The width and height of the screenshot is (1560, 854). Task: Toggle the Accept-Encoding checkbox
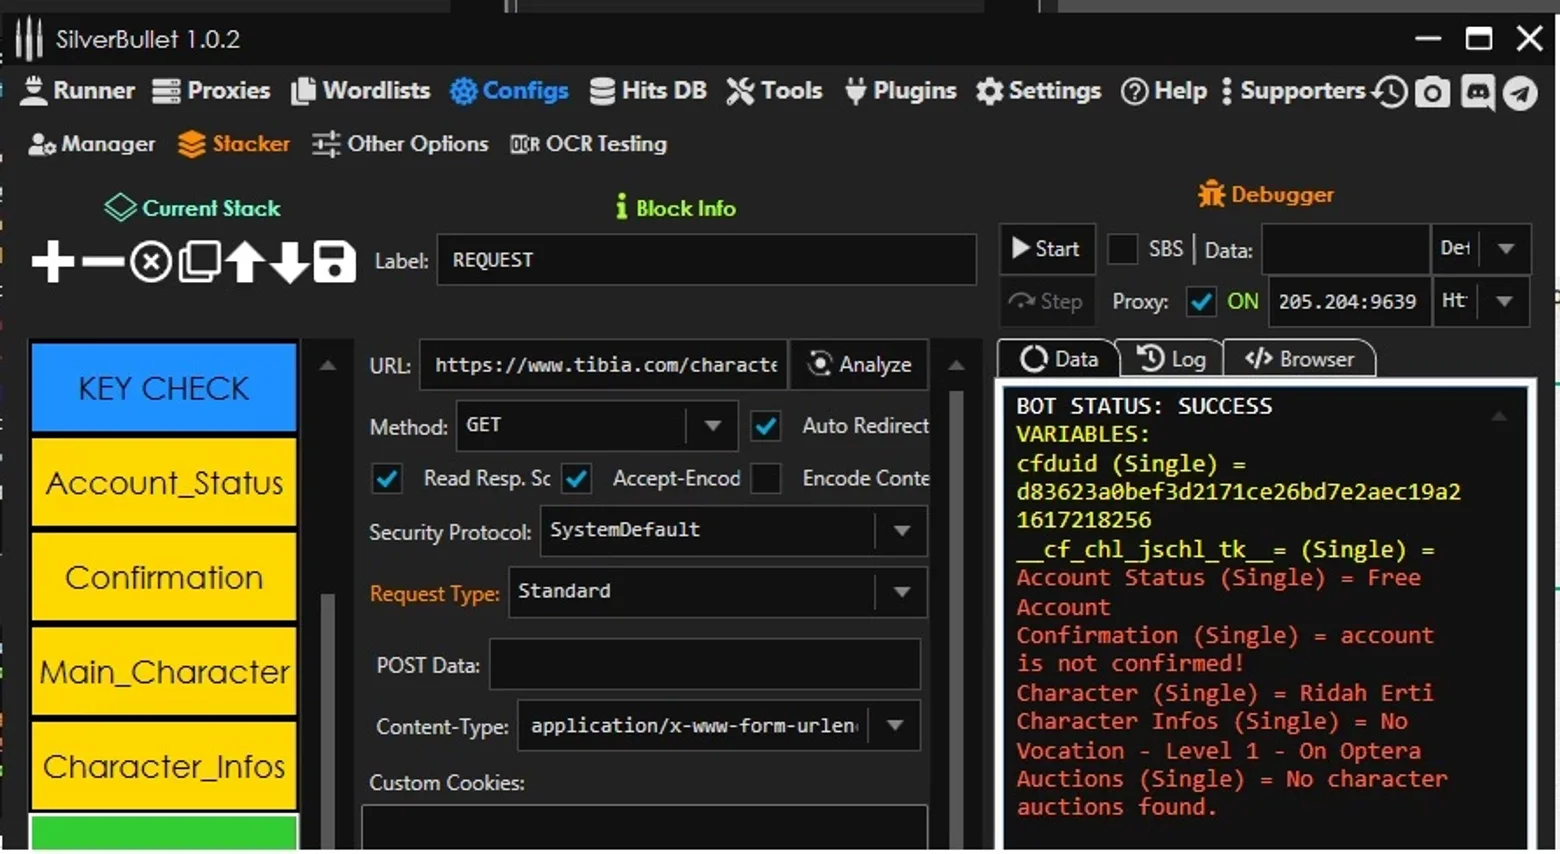576,478
